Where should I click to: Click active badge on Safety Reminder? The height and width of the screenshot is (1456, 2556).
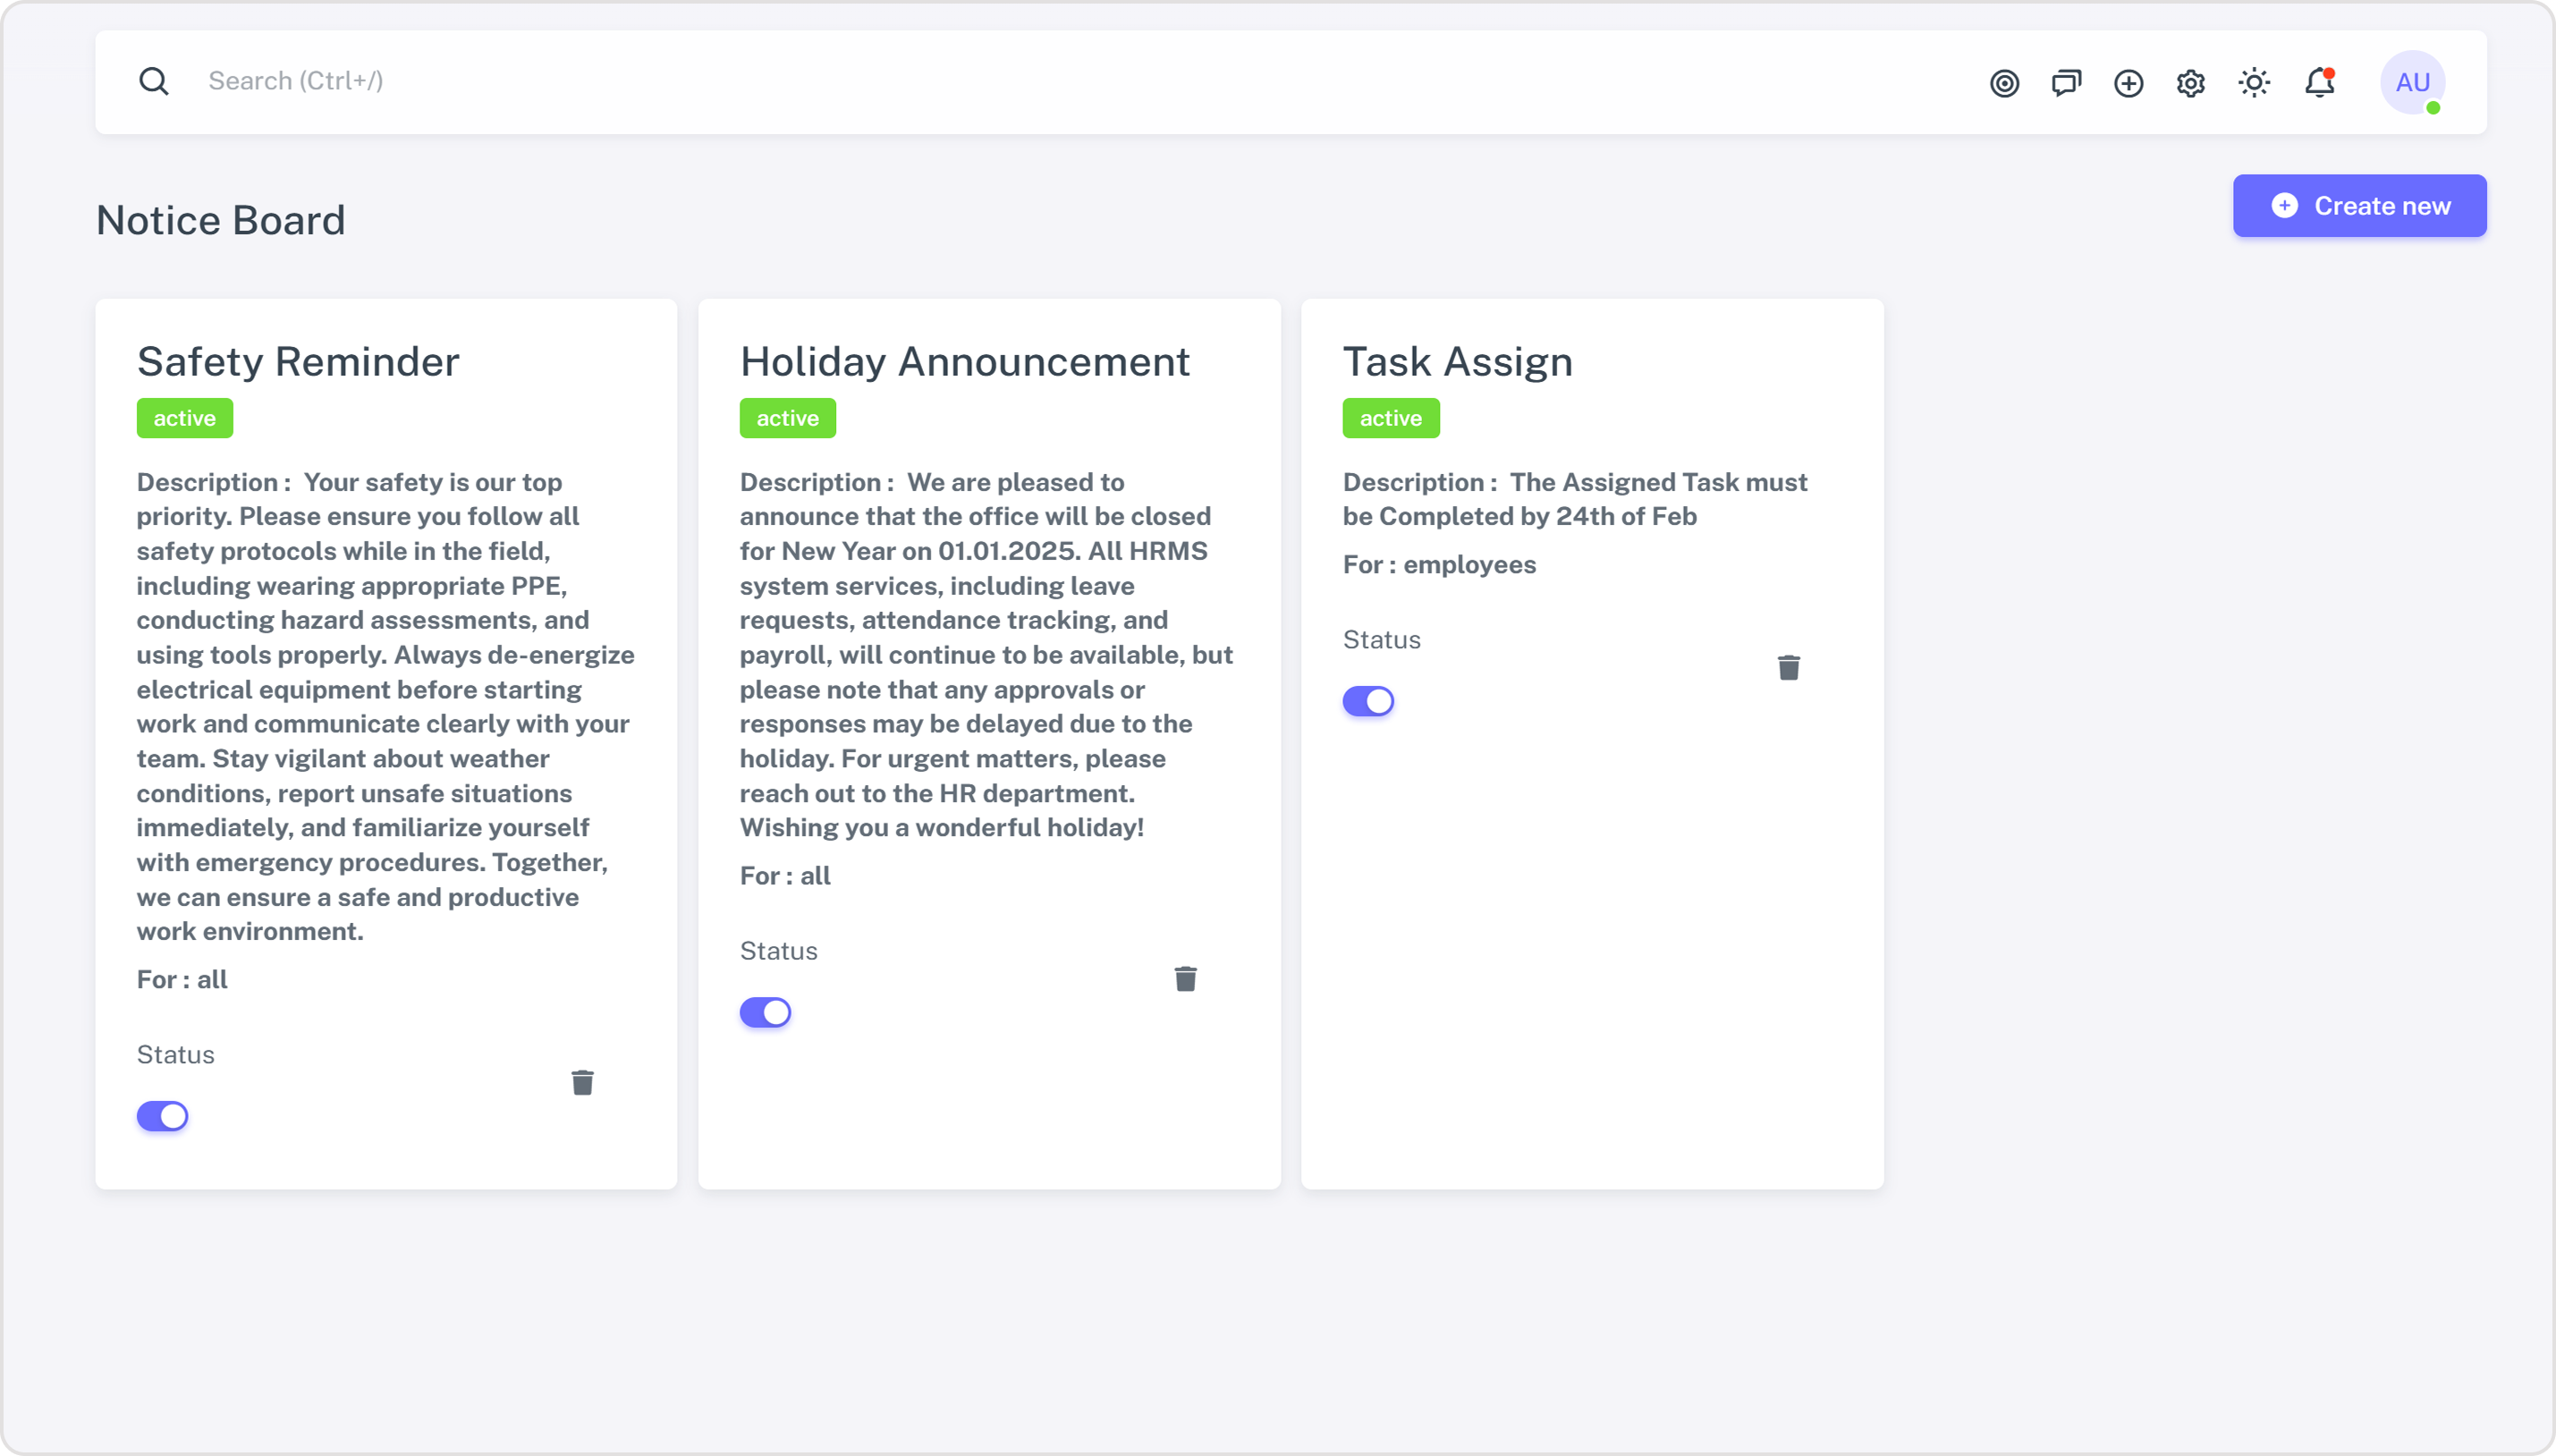click(x=185, y=418)
